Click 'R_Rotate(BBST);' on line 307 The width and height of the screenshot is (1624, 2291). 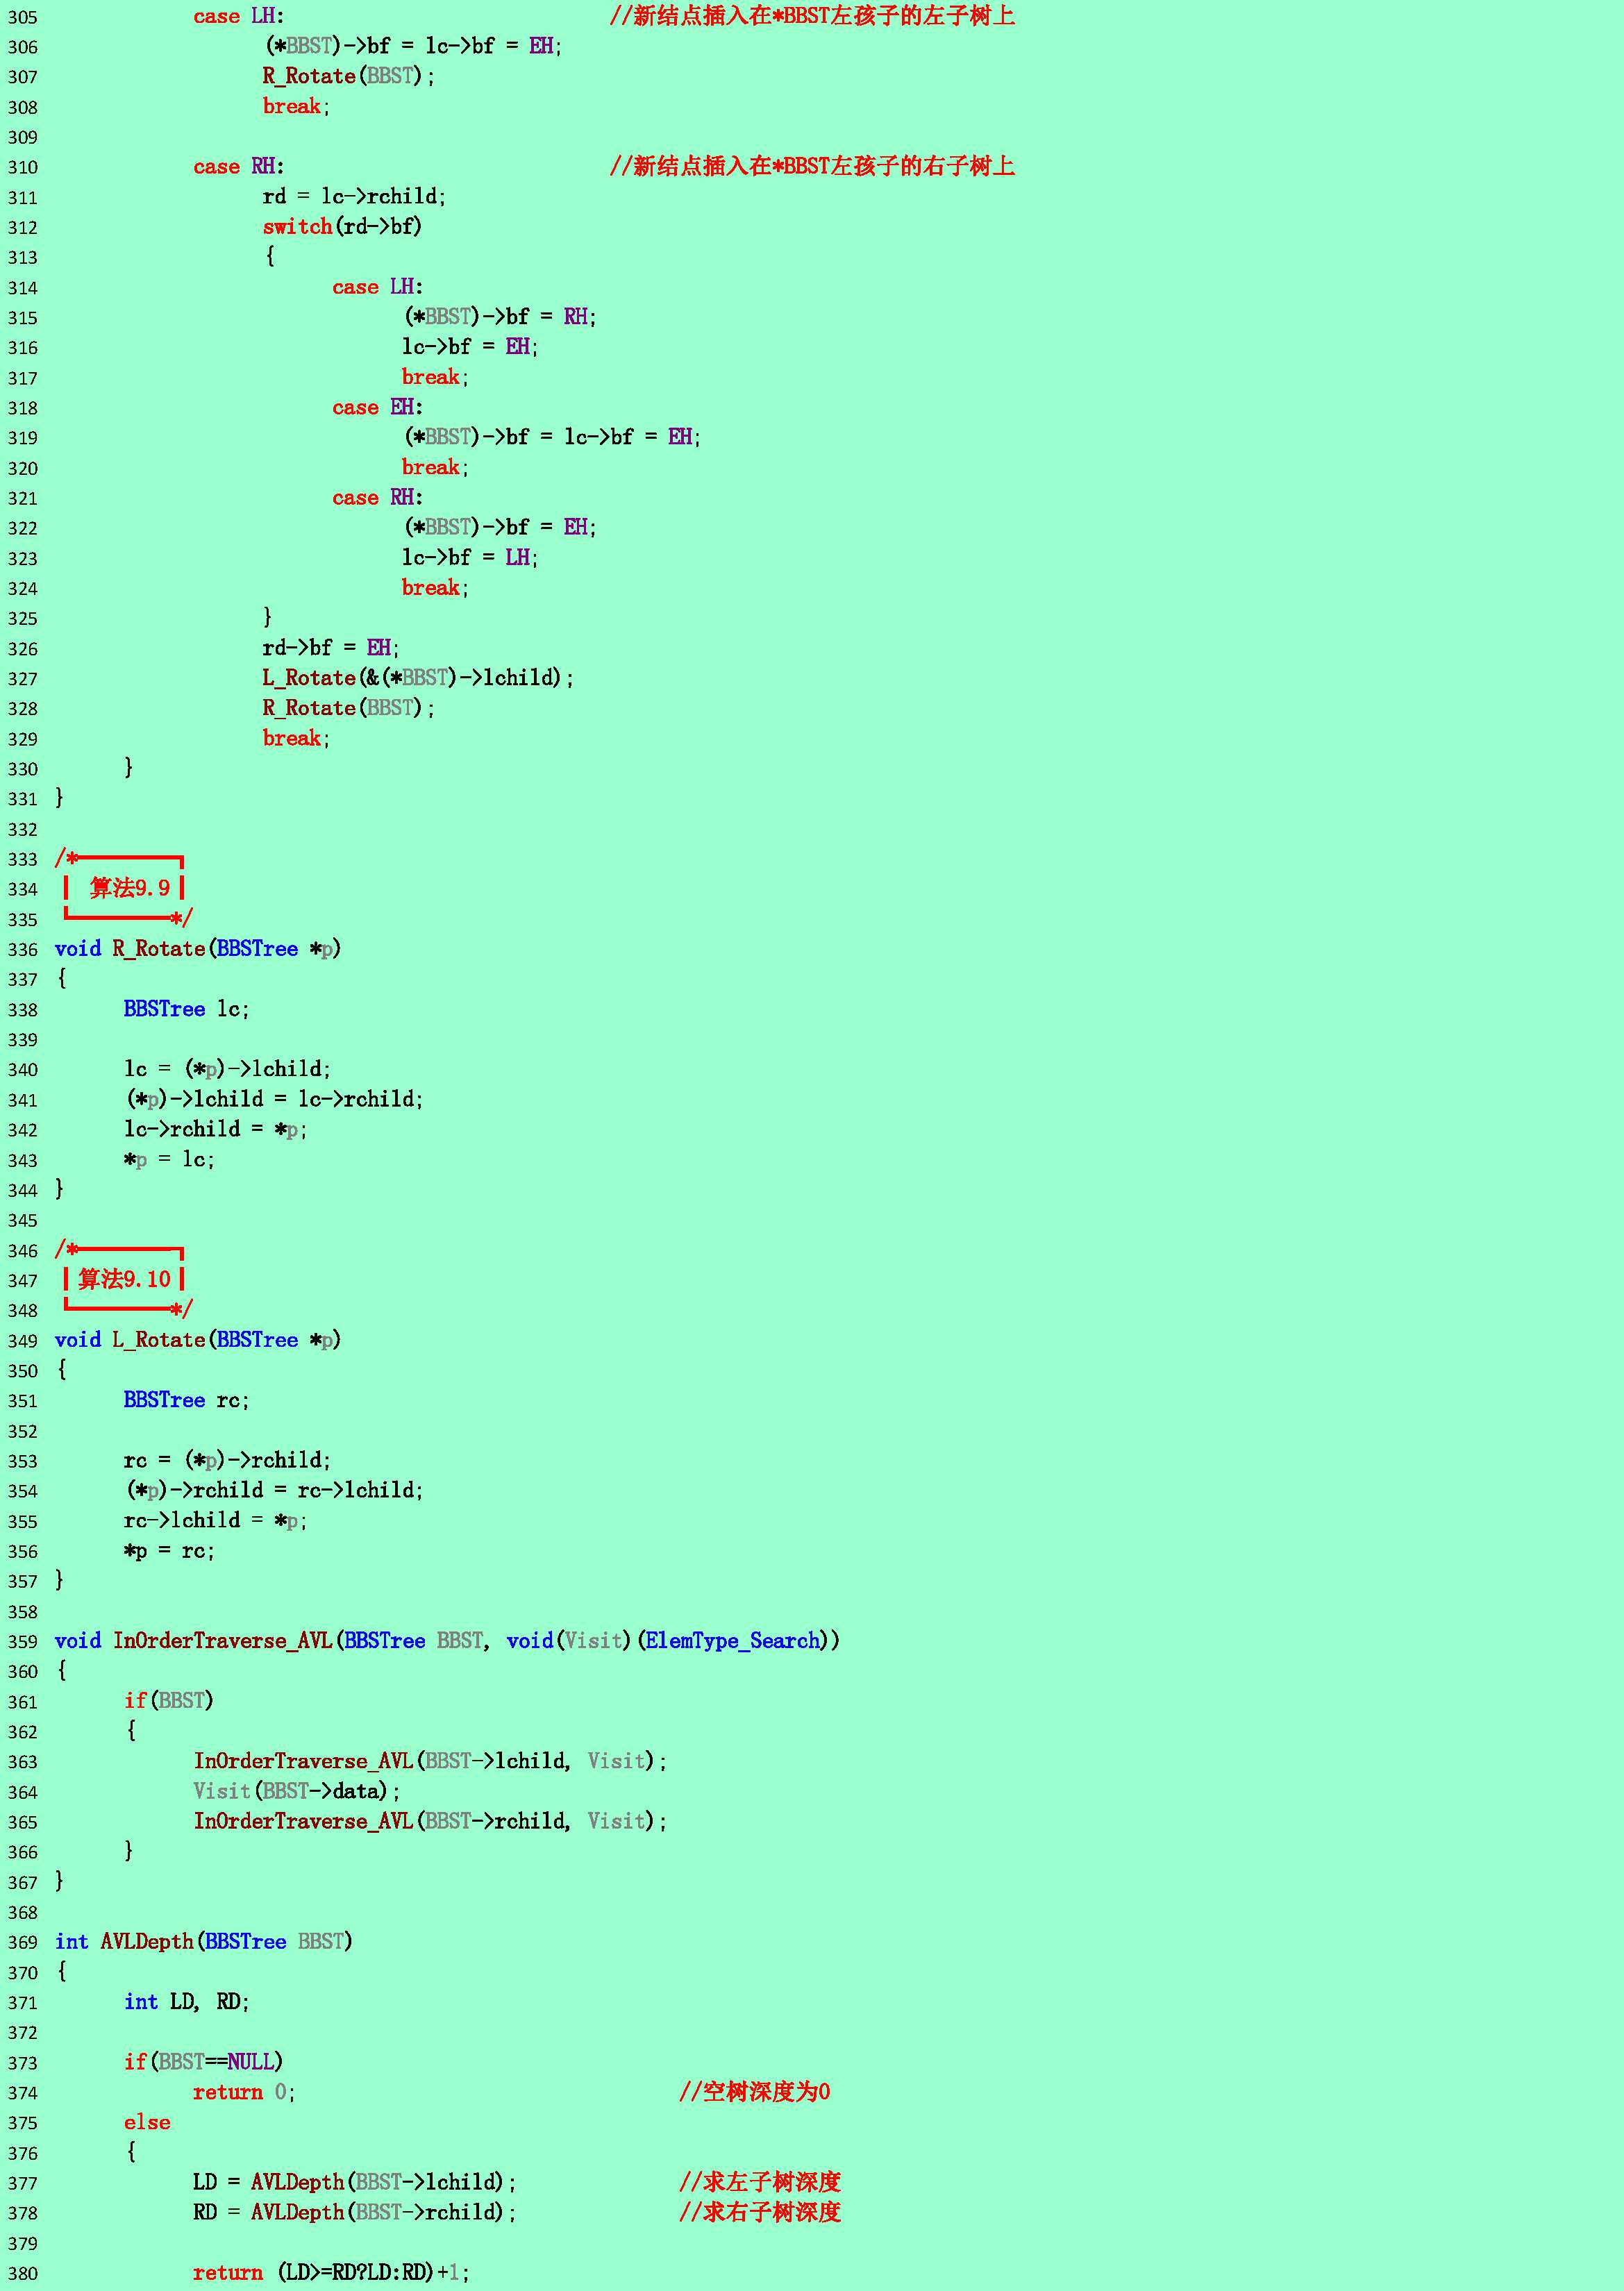click(349, 76)
